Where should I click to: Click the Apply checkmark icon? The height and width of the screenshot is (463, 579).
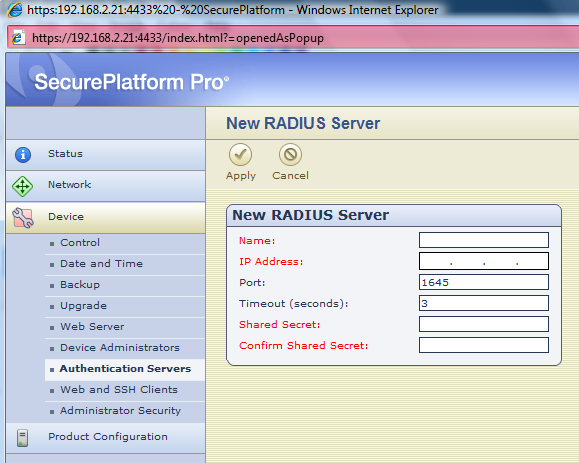pyautogui.click(x=240, y=154)
